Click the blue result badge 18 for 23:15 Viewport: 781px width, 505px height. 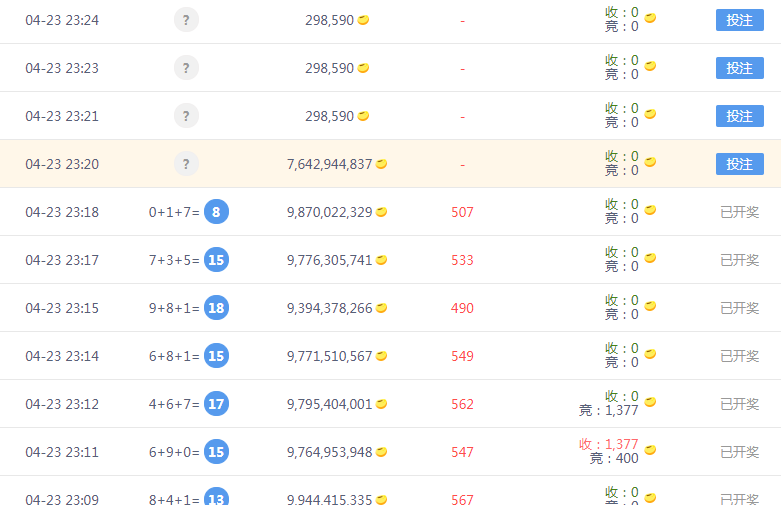[216, 308]
